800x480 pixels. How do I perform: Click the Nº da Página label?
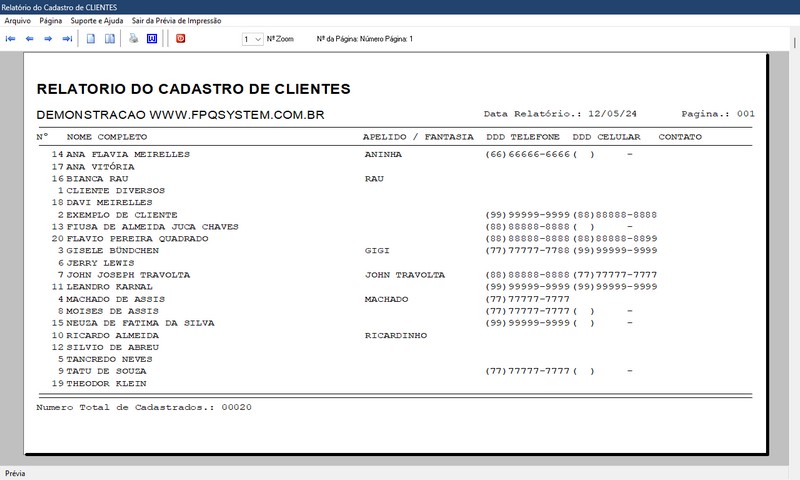click(364, 39)
